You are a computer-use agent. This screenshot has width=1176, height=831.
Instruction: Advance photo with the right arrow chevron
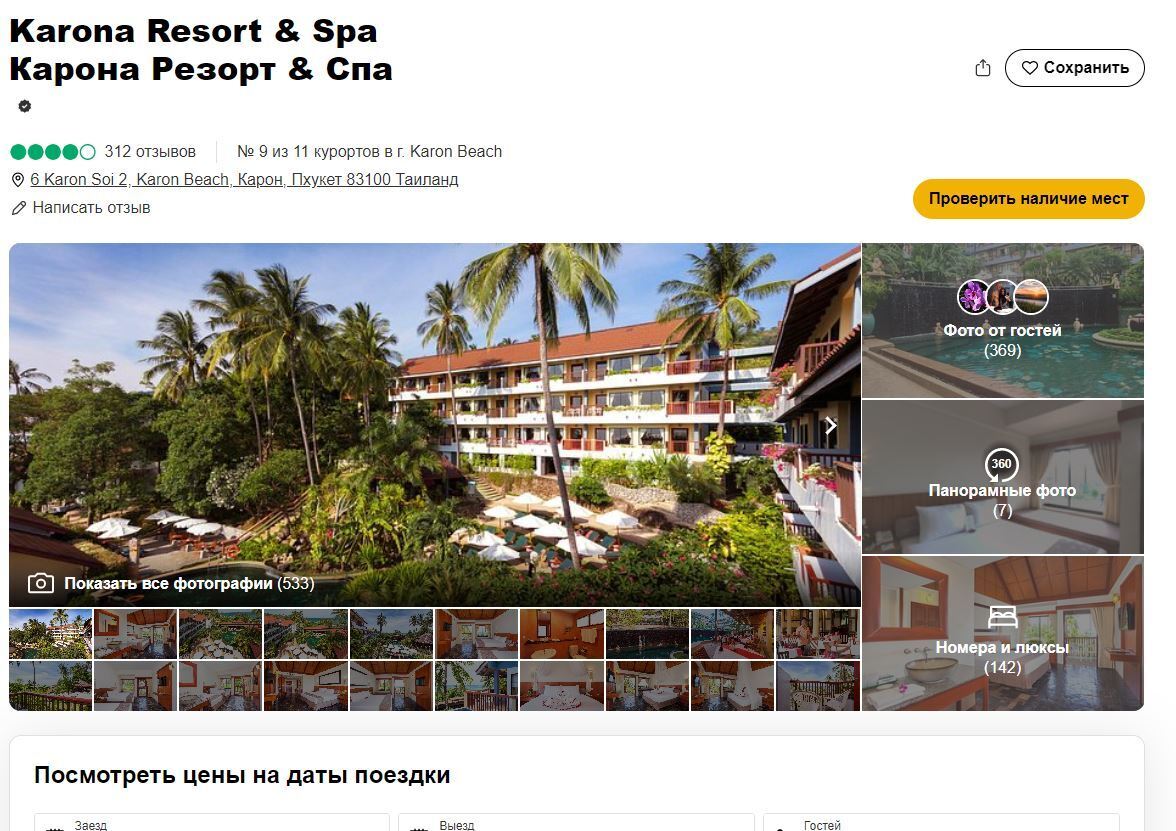tap(830, 425)
